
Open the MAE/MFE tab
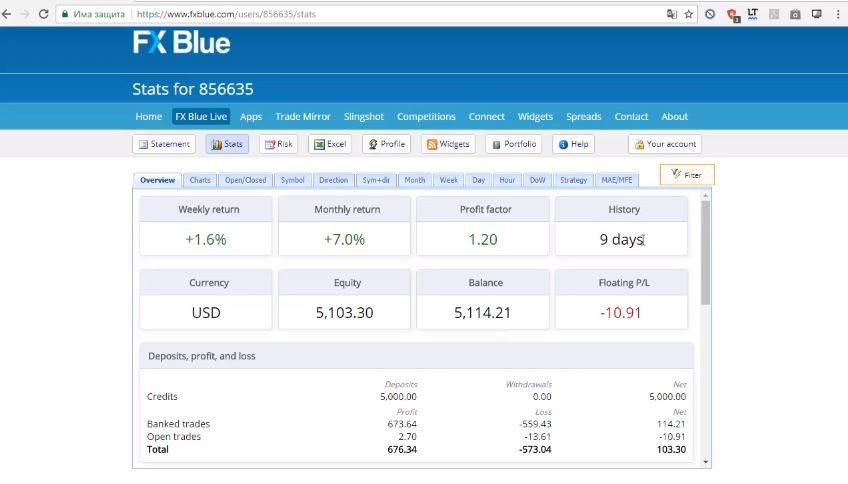coord(616,181)
